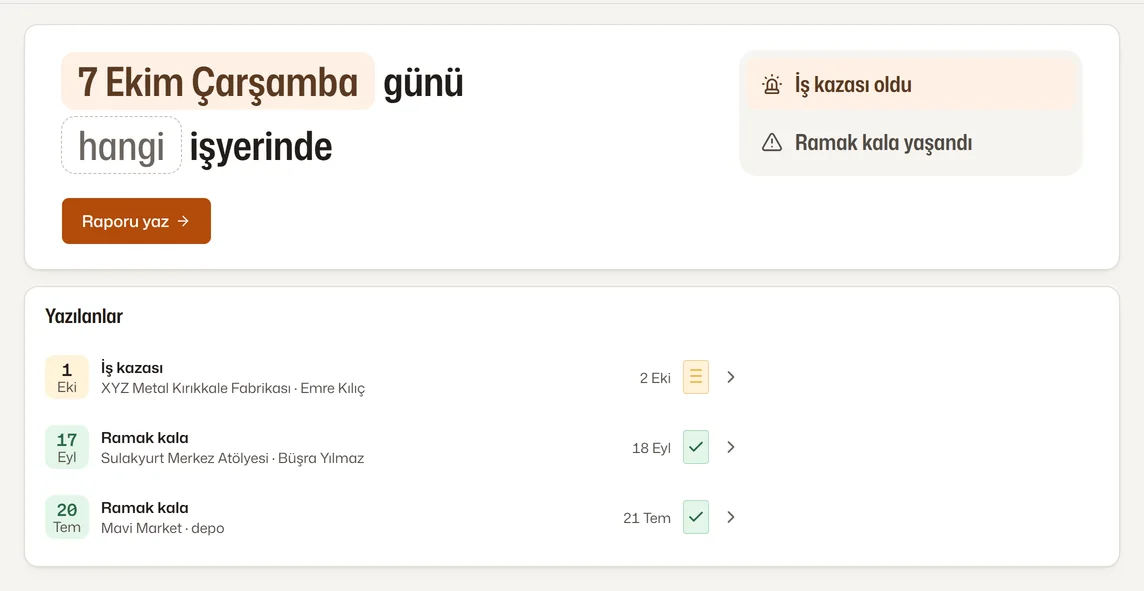
Task: Click the green checkmark on the Mavi Market row
Action: pos(696,517)
